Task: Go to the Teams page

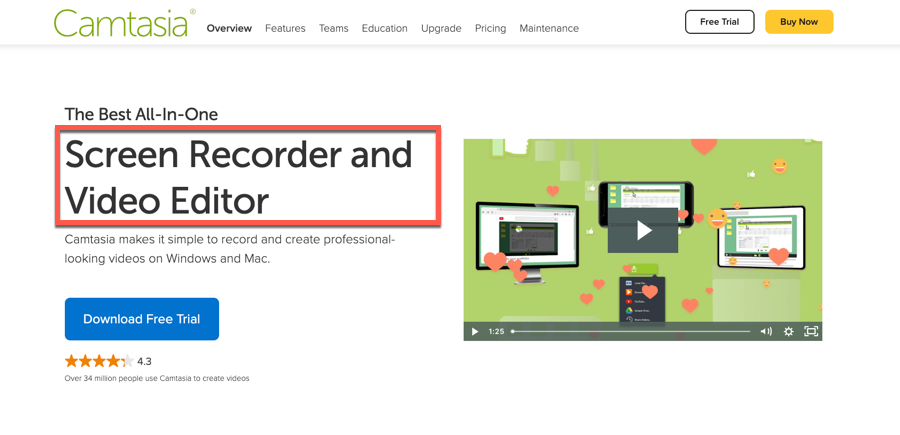Action: pos(333,28)
